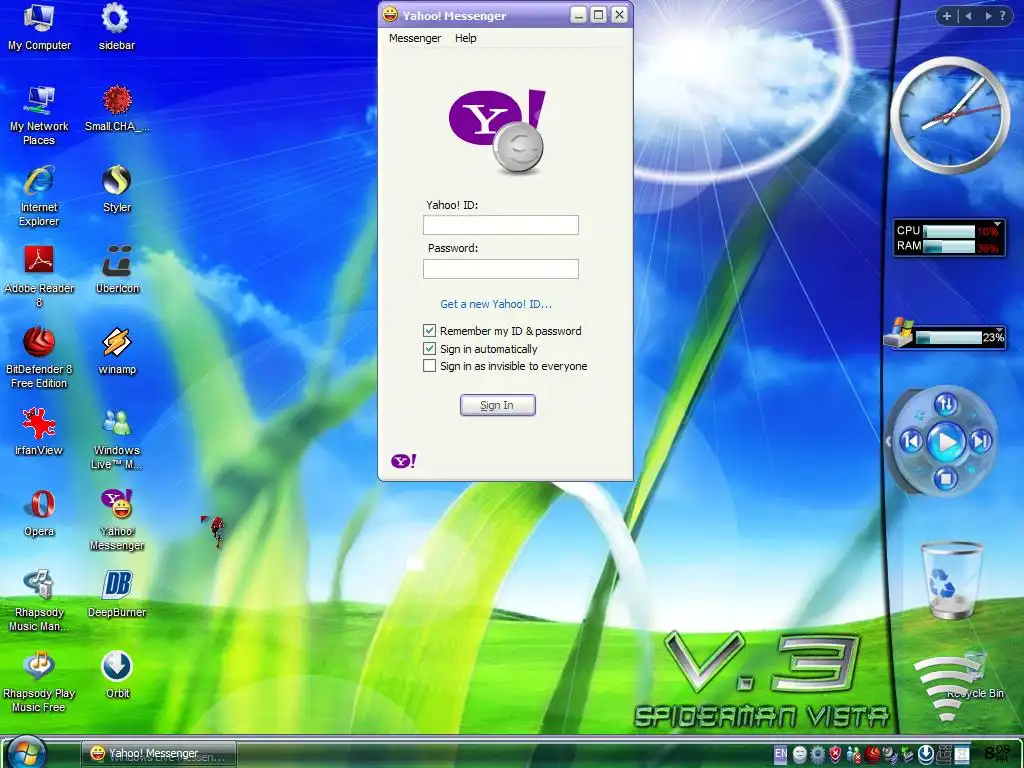The image size is (1024, 768).
Task: Click the sidebar next arrow button
Action: point(988,16)
